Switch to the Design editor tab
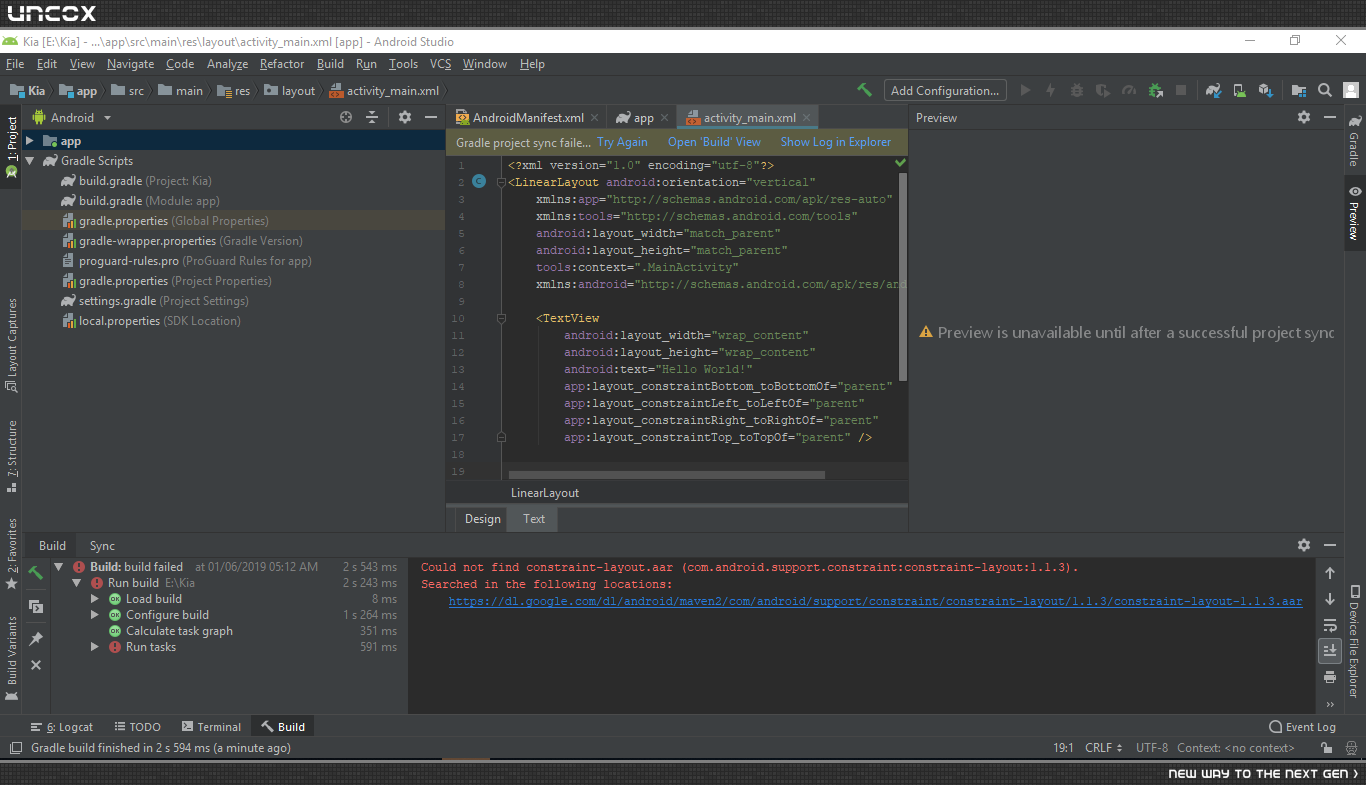 point(482,519)
